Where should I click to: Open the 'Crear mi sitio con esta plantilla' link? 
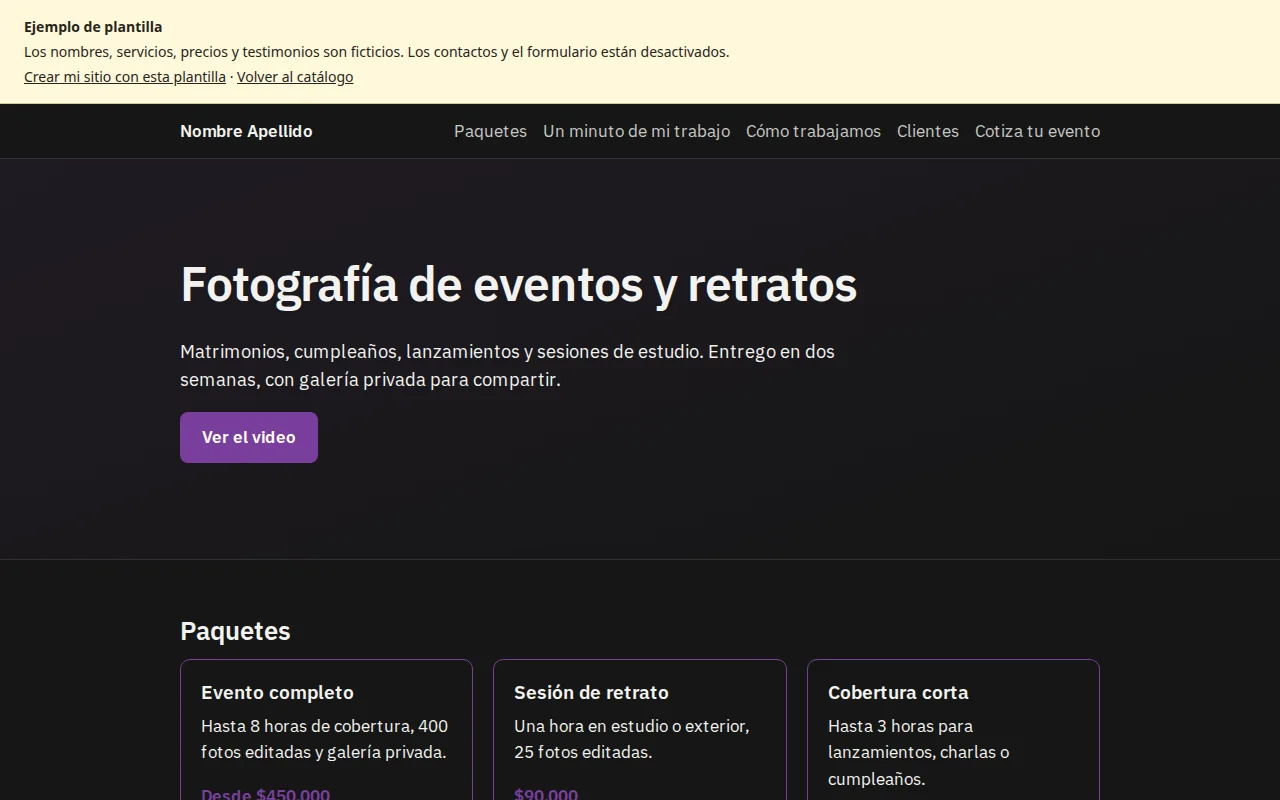125,77
